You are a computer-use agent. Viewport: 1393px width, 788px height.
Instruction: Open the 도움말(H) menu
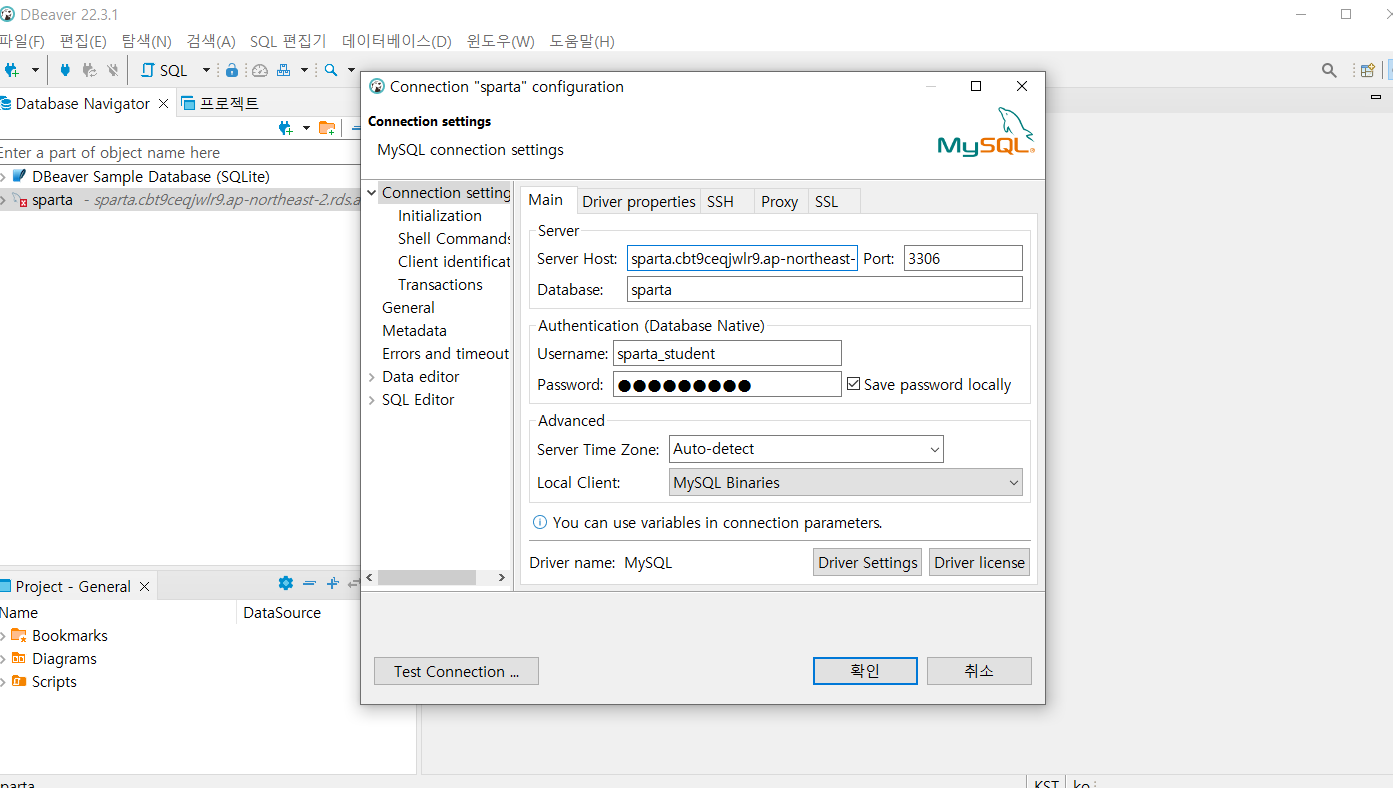coord(582,41)
